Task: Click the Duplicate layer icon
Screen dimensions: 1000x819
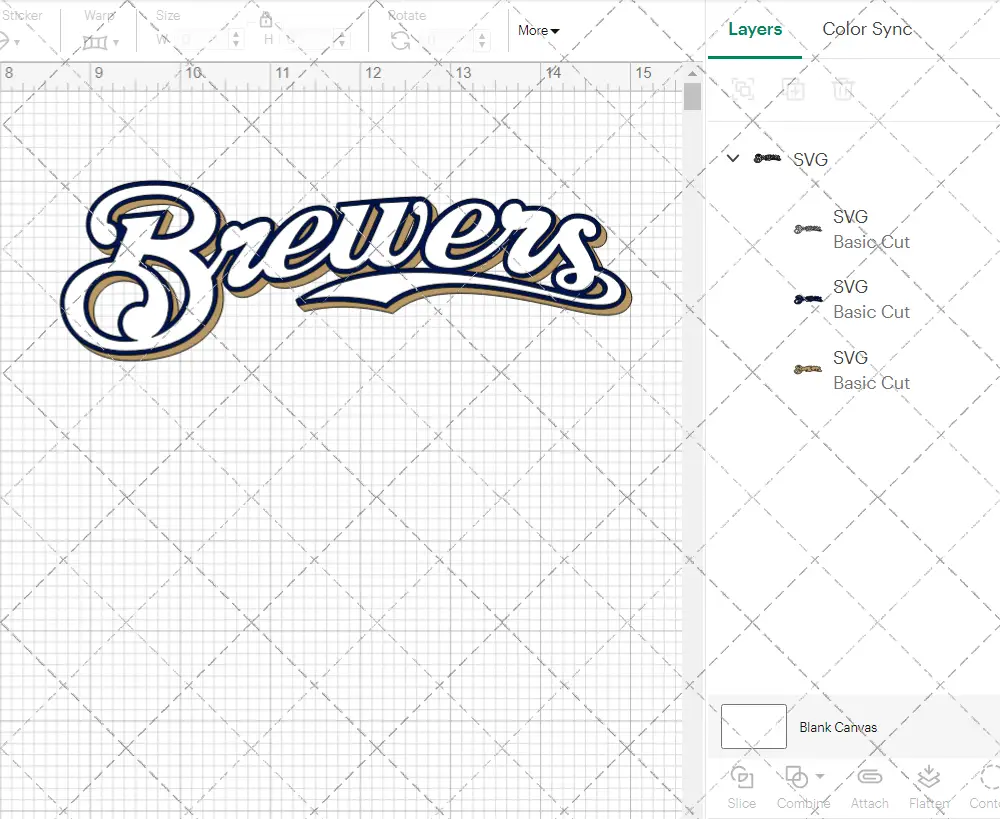Action: point(794,89)
